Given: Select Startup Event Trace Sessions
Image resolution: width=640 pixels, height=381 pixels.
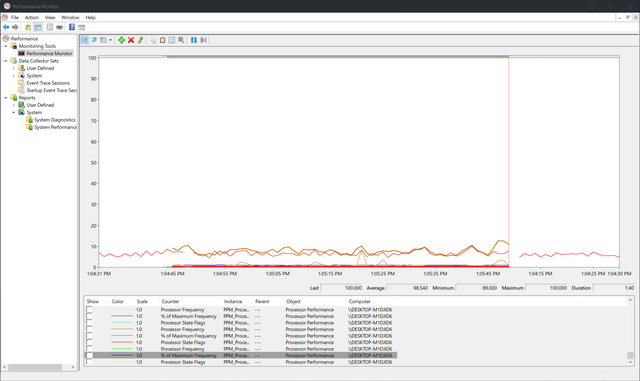Looking at the screenshot, I should 51,90.
